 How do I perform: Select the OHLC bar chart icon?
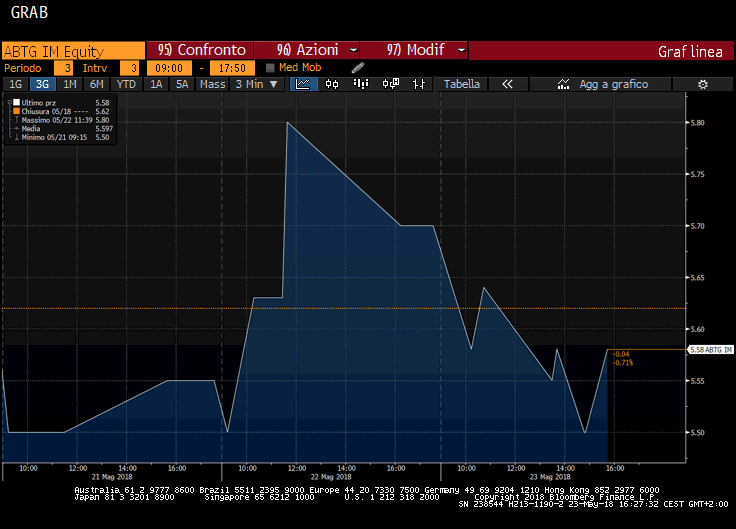(419, 84)
